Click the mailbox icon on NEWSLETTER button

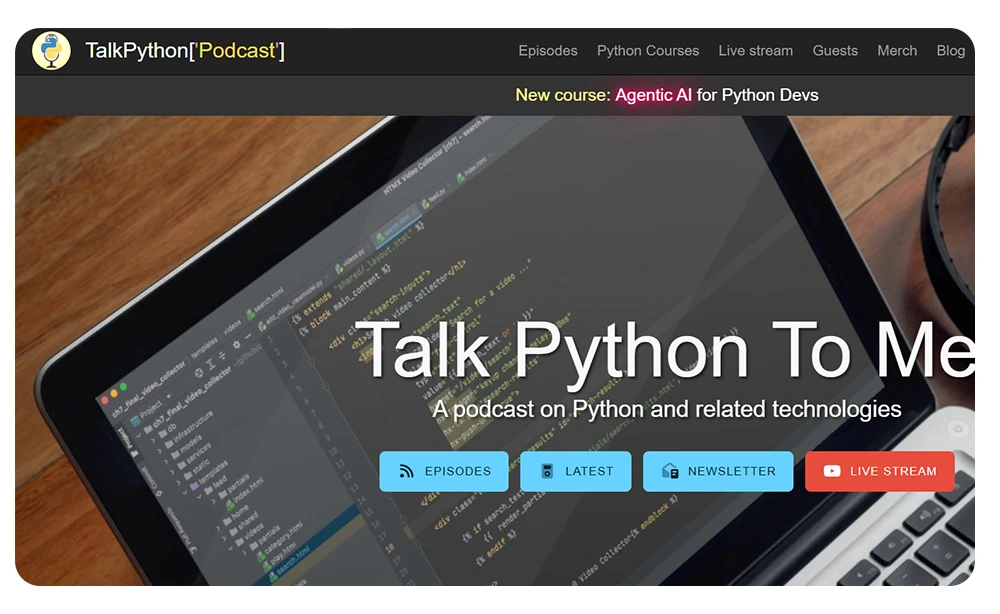(670, 471)
